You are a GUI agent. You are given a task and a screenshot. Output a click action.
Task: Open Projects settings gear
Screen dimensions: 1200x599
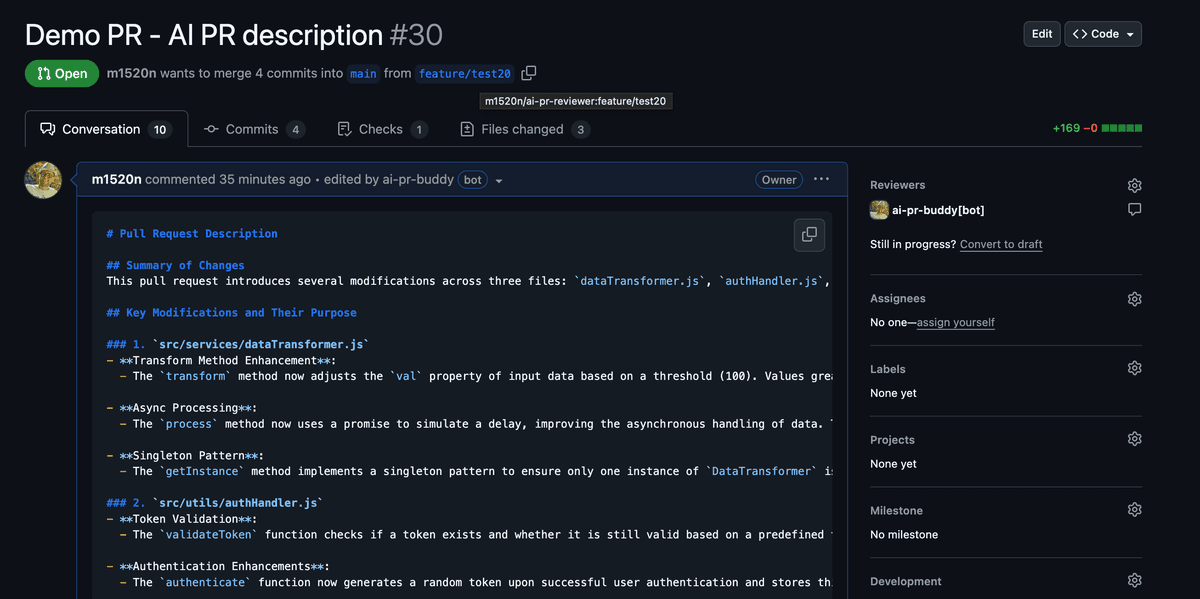tap(1134, 439)
